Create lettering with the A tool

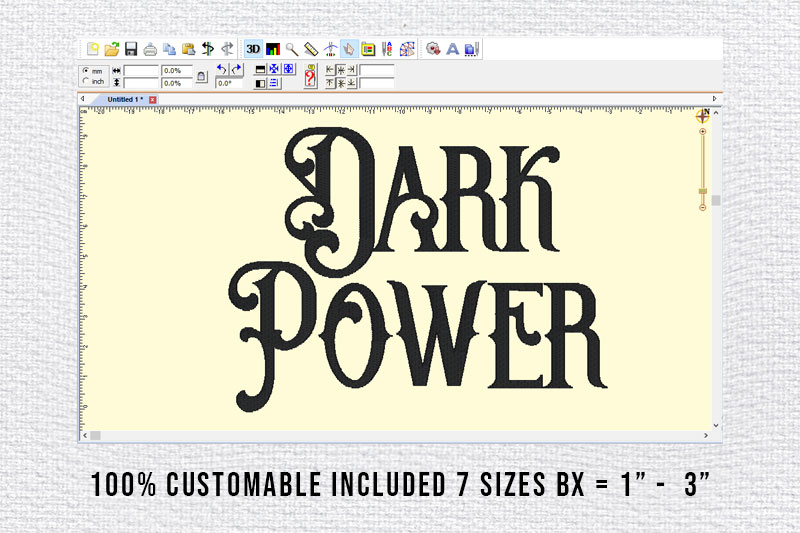tap(453, 49)
